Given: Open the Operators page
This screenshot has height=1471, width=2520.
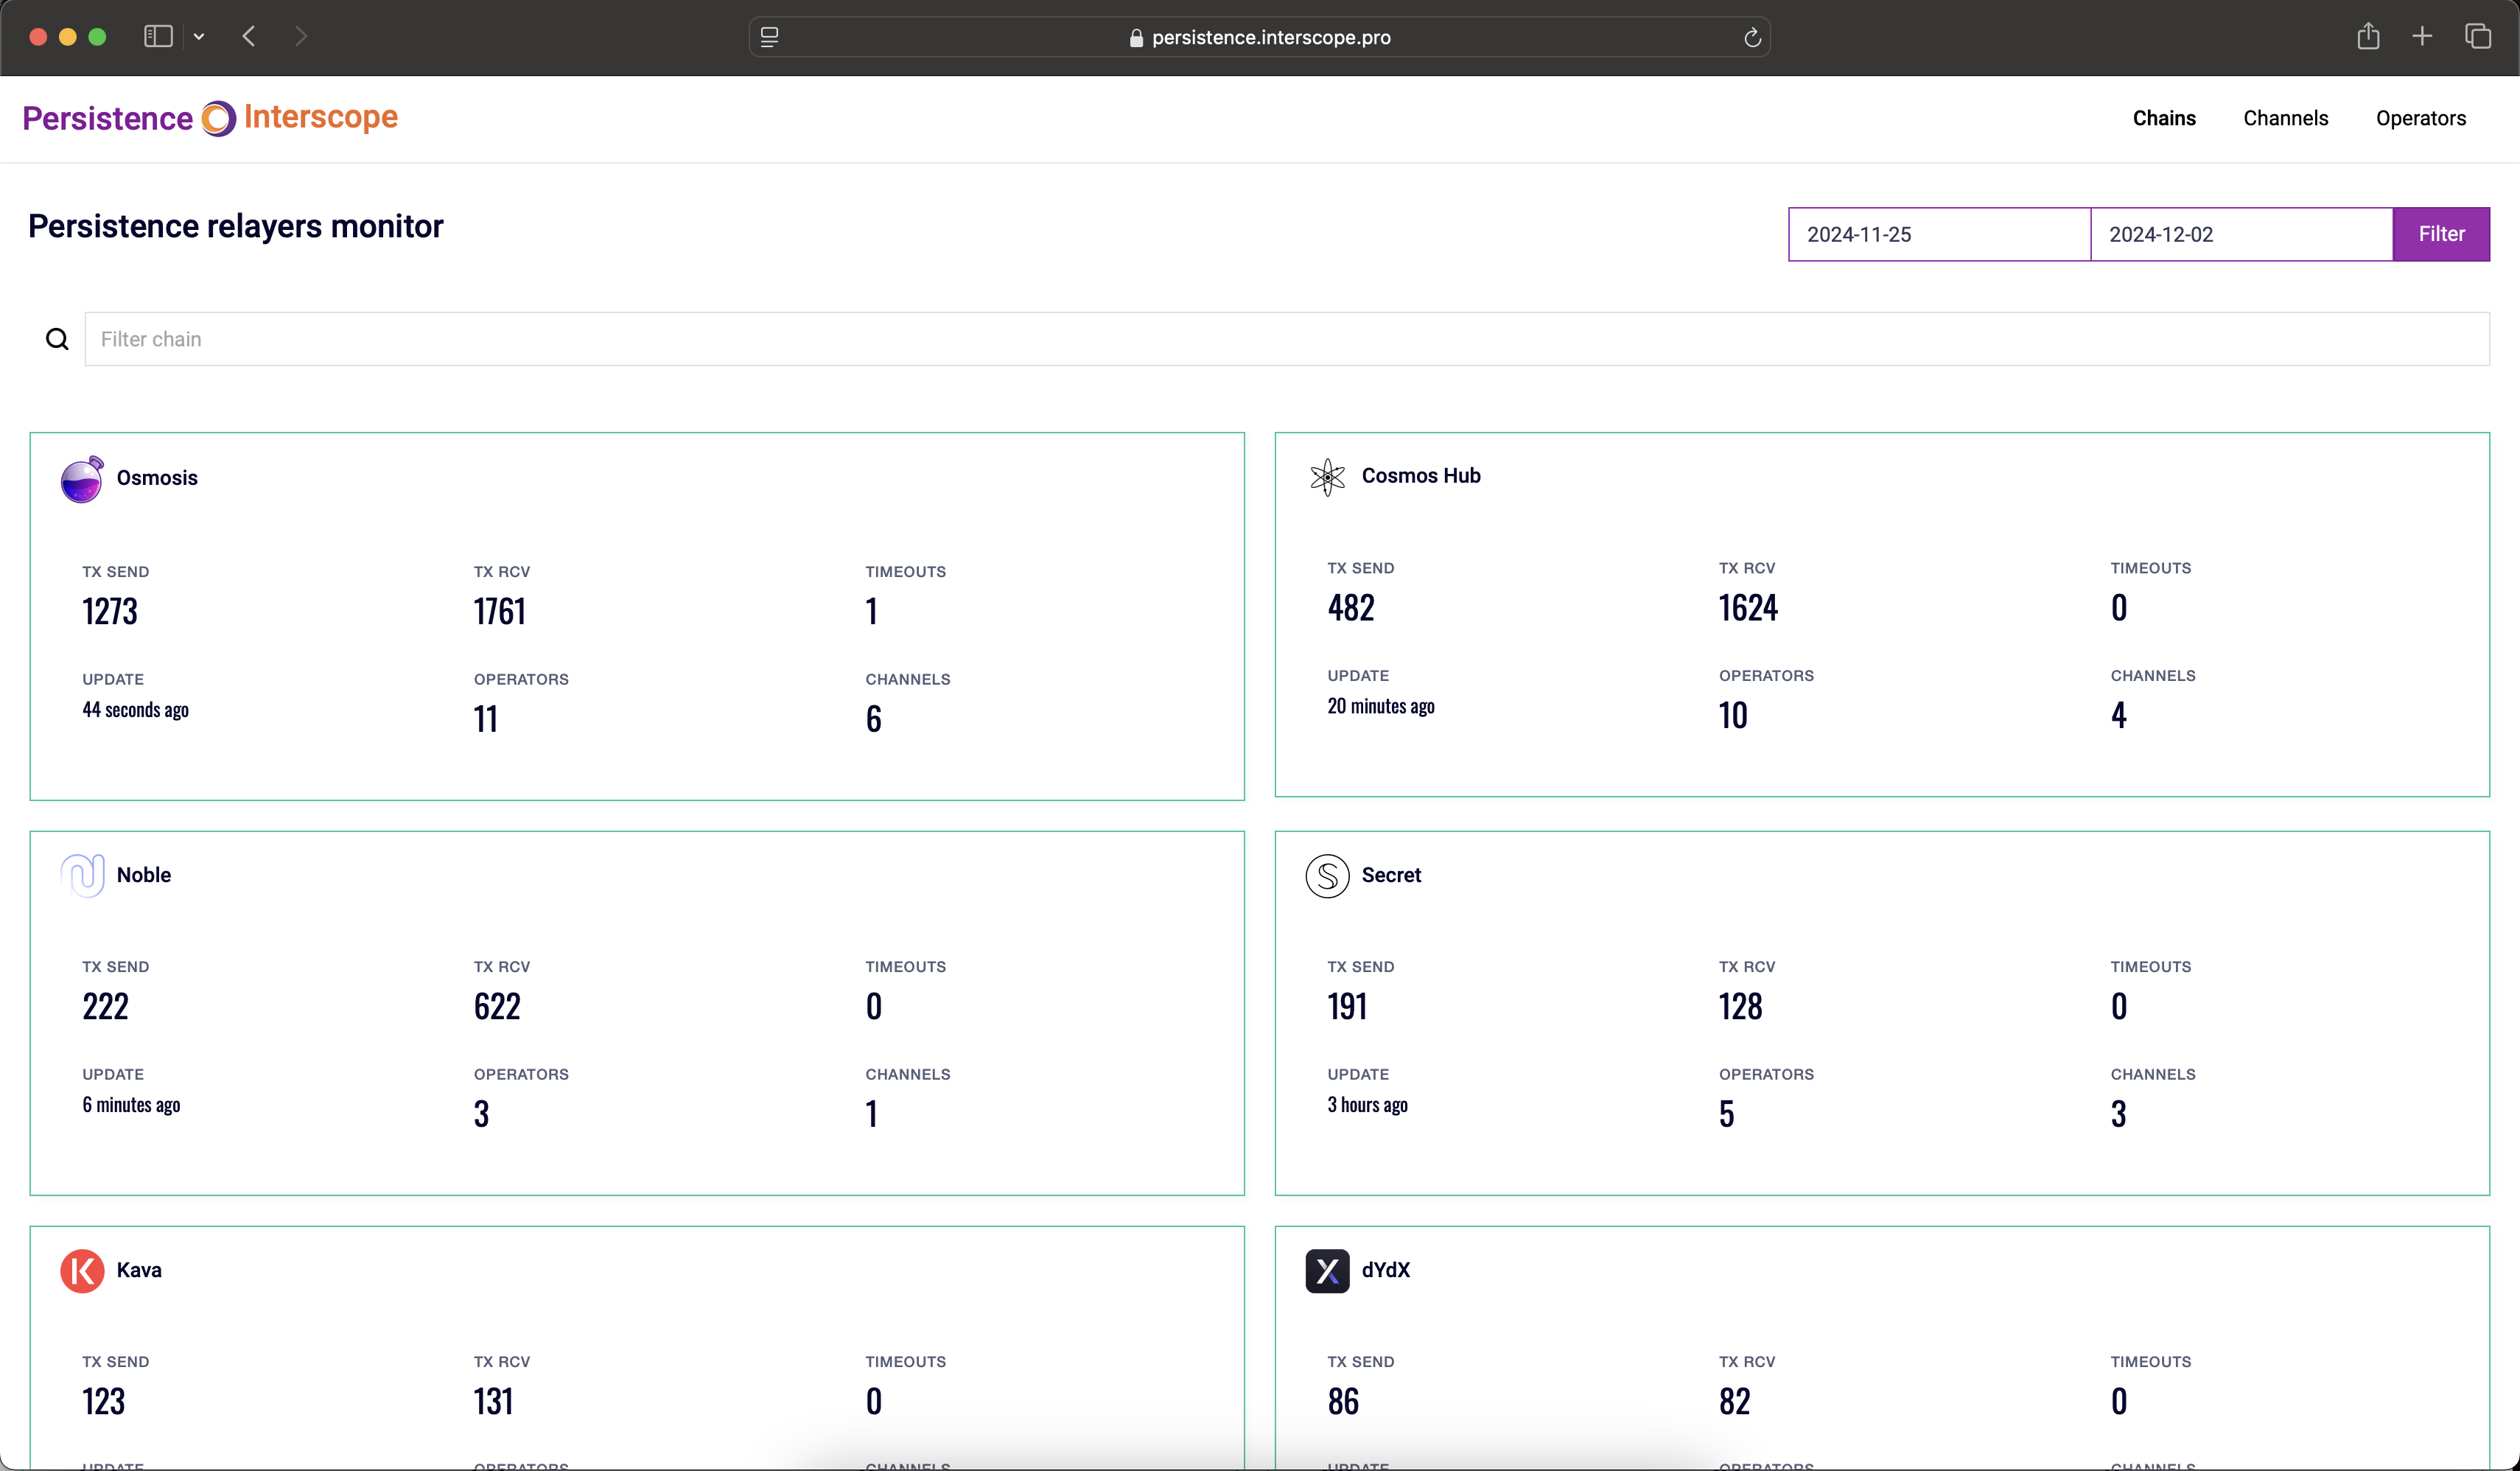Looking at the screenshot, I should click(2420, 118).
